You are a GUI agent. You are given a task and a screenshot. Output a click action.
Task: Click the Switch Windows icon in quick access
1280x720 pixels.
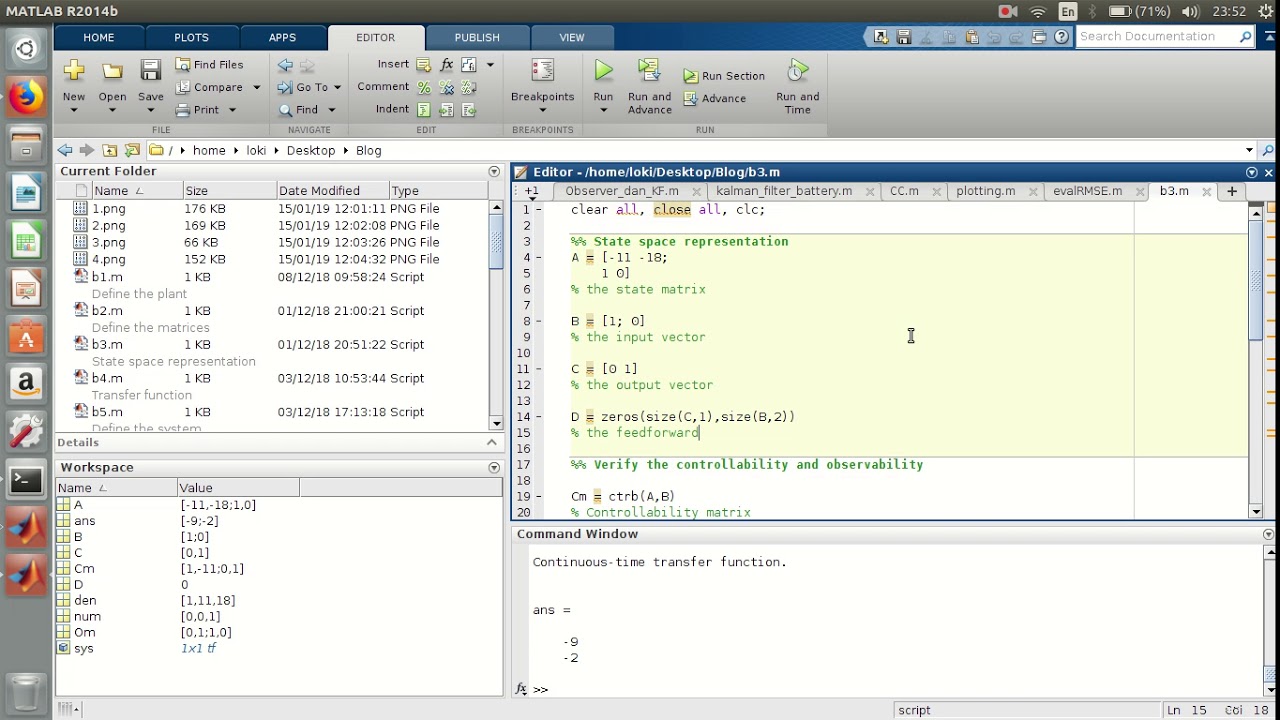click(x=1038, y=37)
